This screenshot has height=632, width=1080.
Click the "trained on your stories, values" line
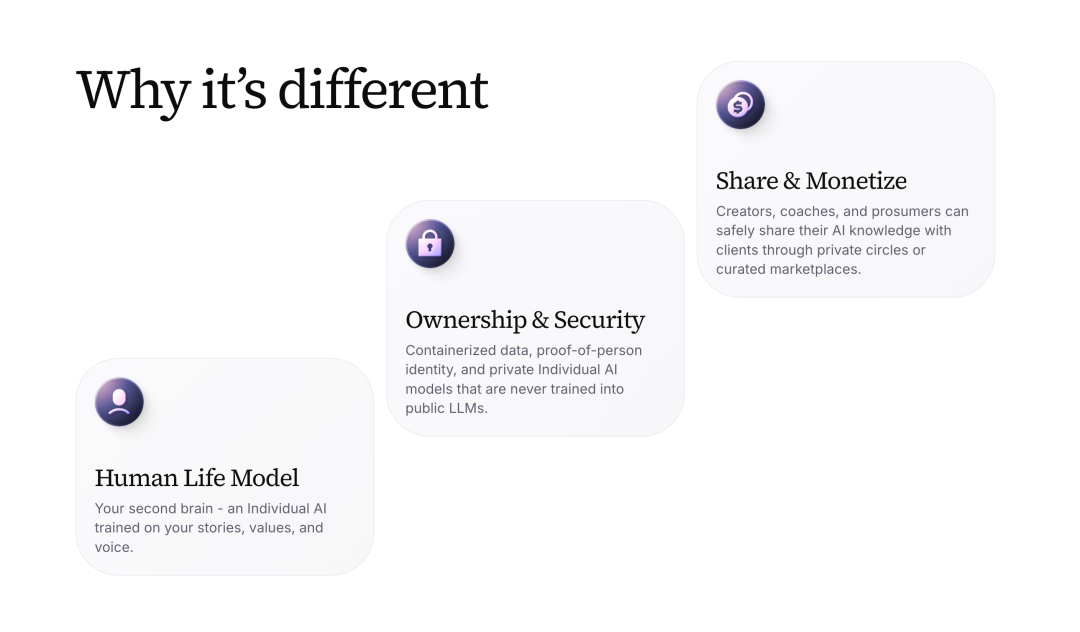click(209, 527)
